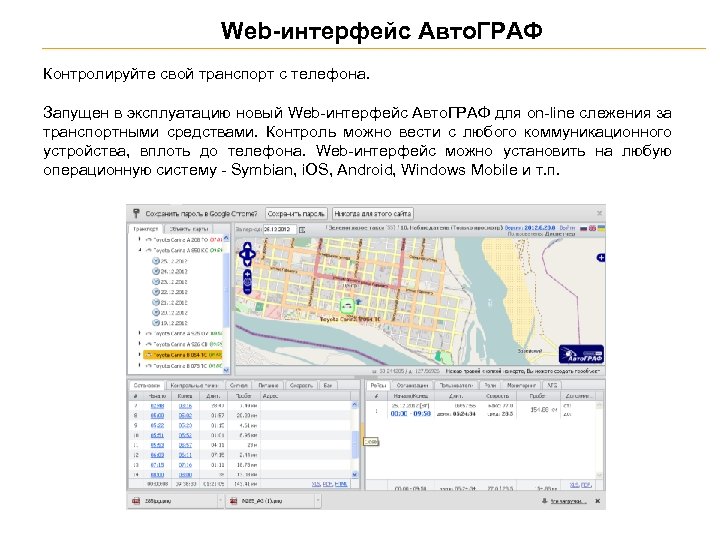This screenshot has width=720, height=540.
Task: Switch language with the Ukrainian flag
Action: pyautogui.click(x=601, y=228)
